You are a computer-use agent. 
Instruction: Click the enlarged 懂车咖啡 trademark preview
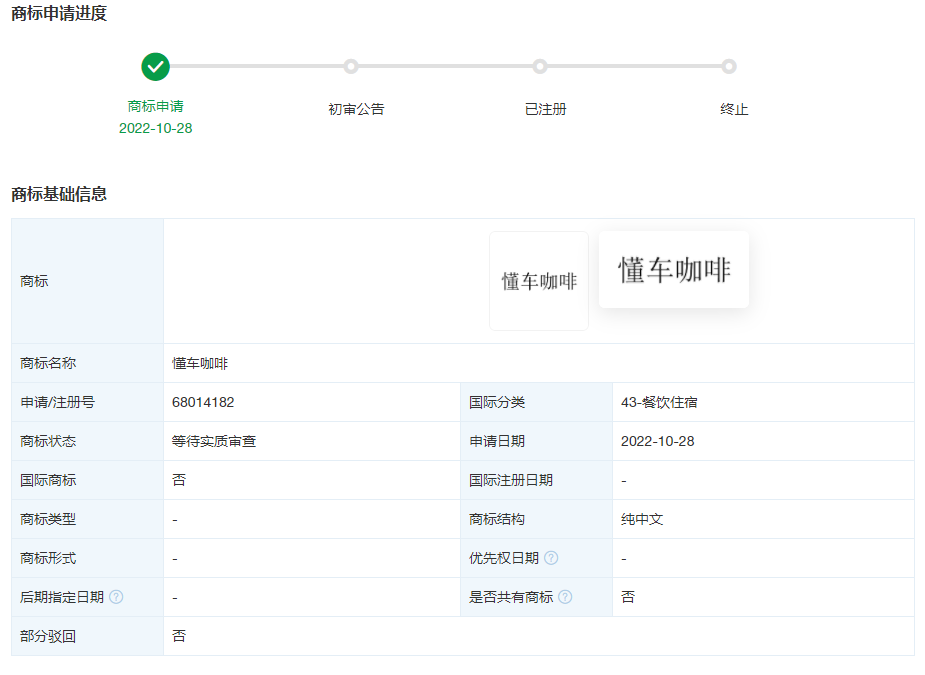(x=674, y=270)
